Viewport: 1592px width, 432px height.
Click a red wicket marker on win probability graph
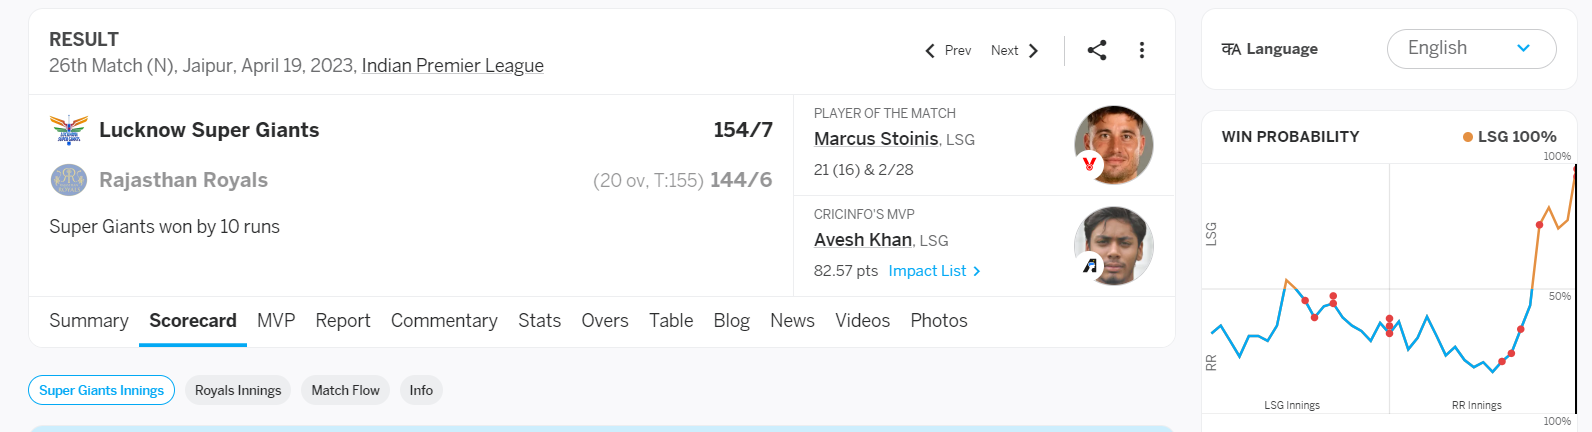[1315, 317]
